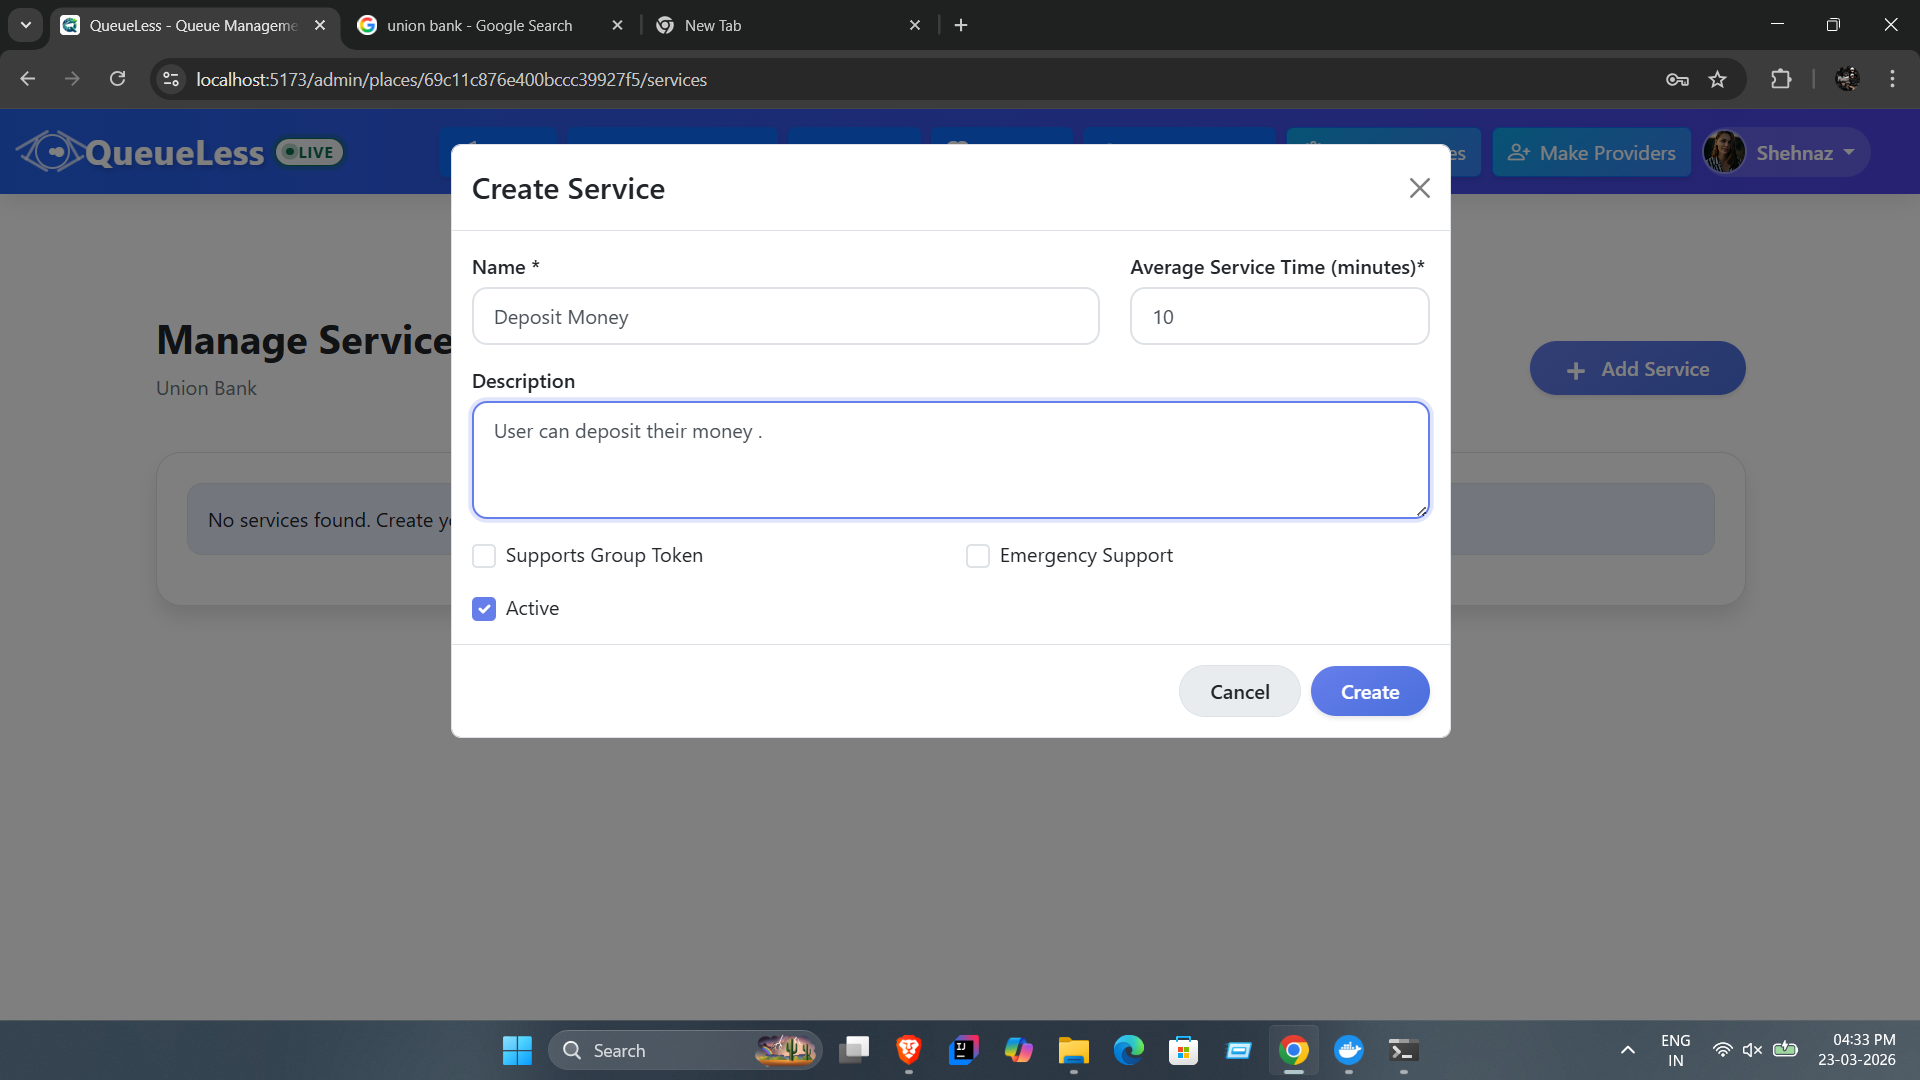Open Make Providers page
Viewport: 1920px width, 1080px height.
click(x=1591, y=153)
